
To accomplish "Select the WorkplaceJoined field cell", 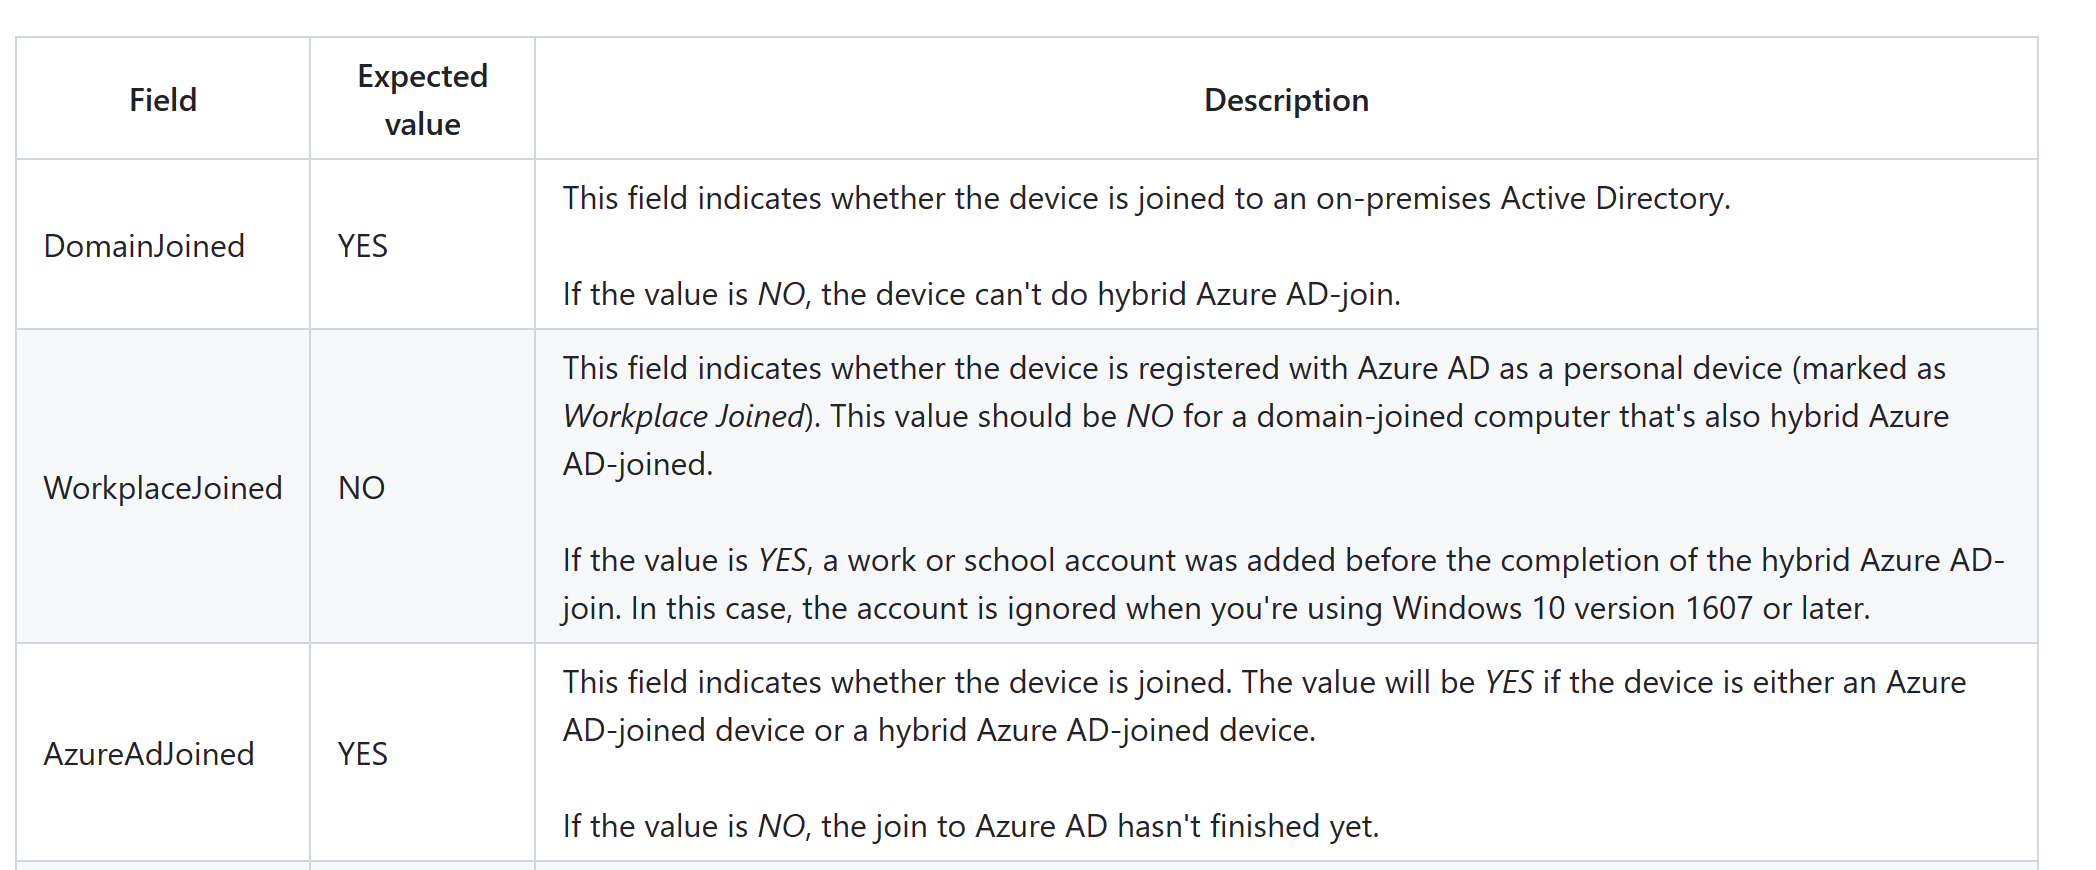I will (x=163, y=488).
